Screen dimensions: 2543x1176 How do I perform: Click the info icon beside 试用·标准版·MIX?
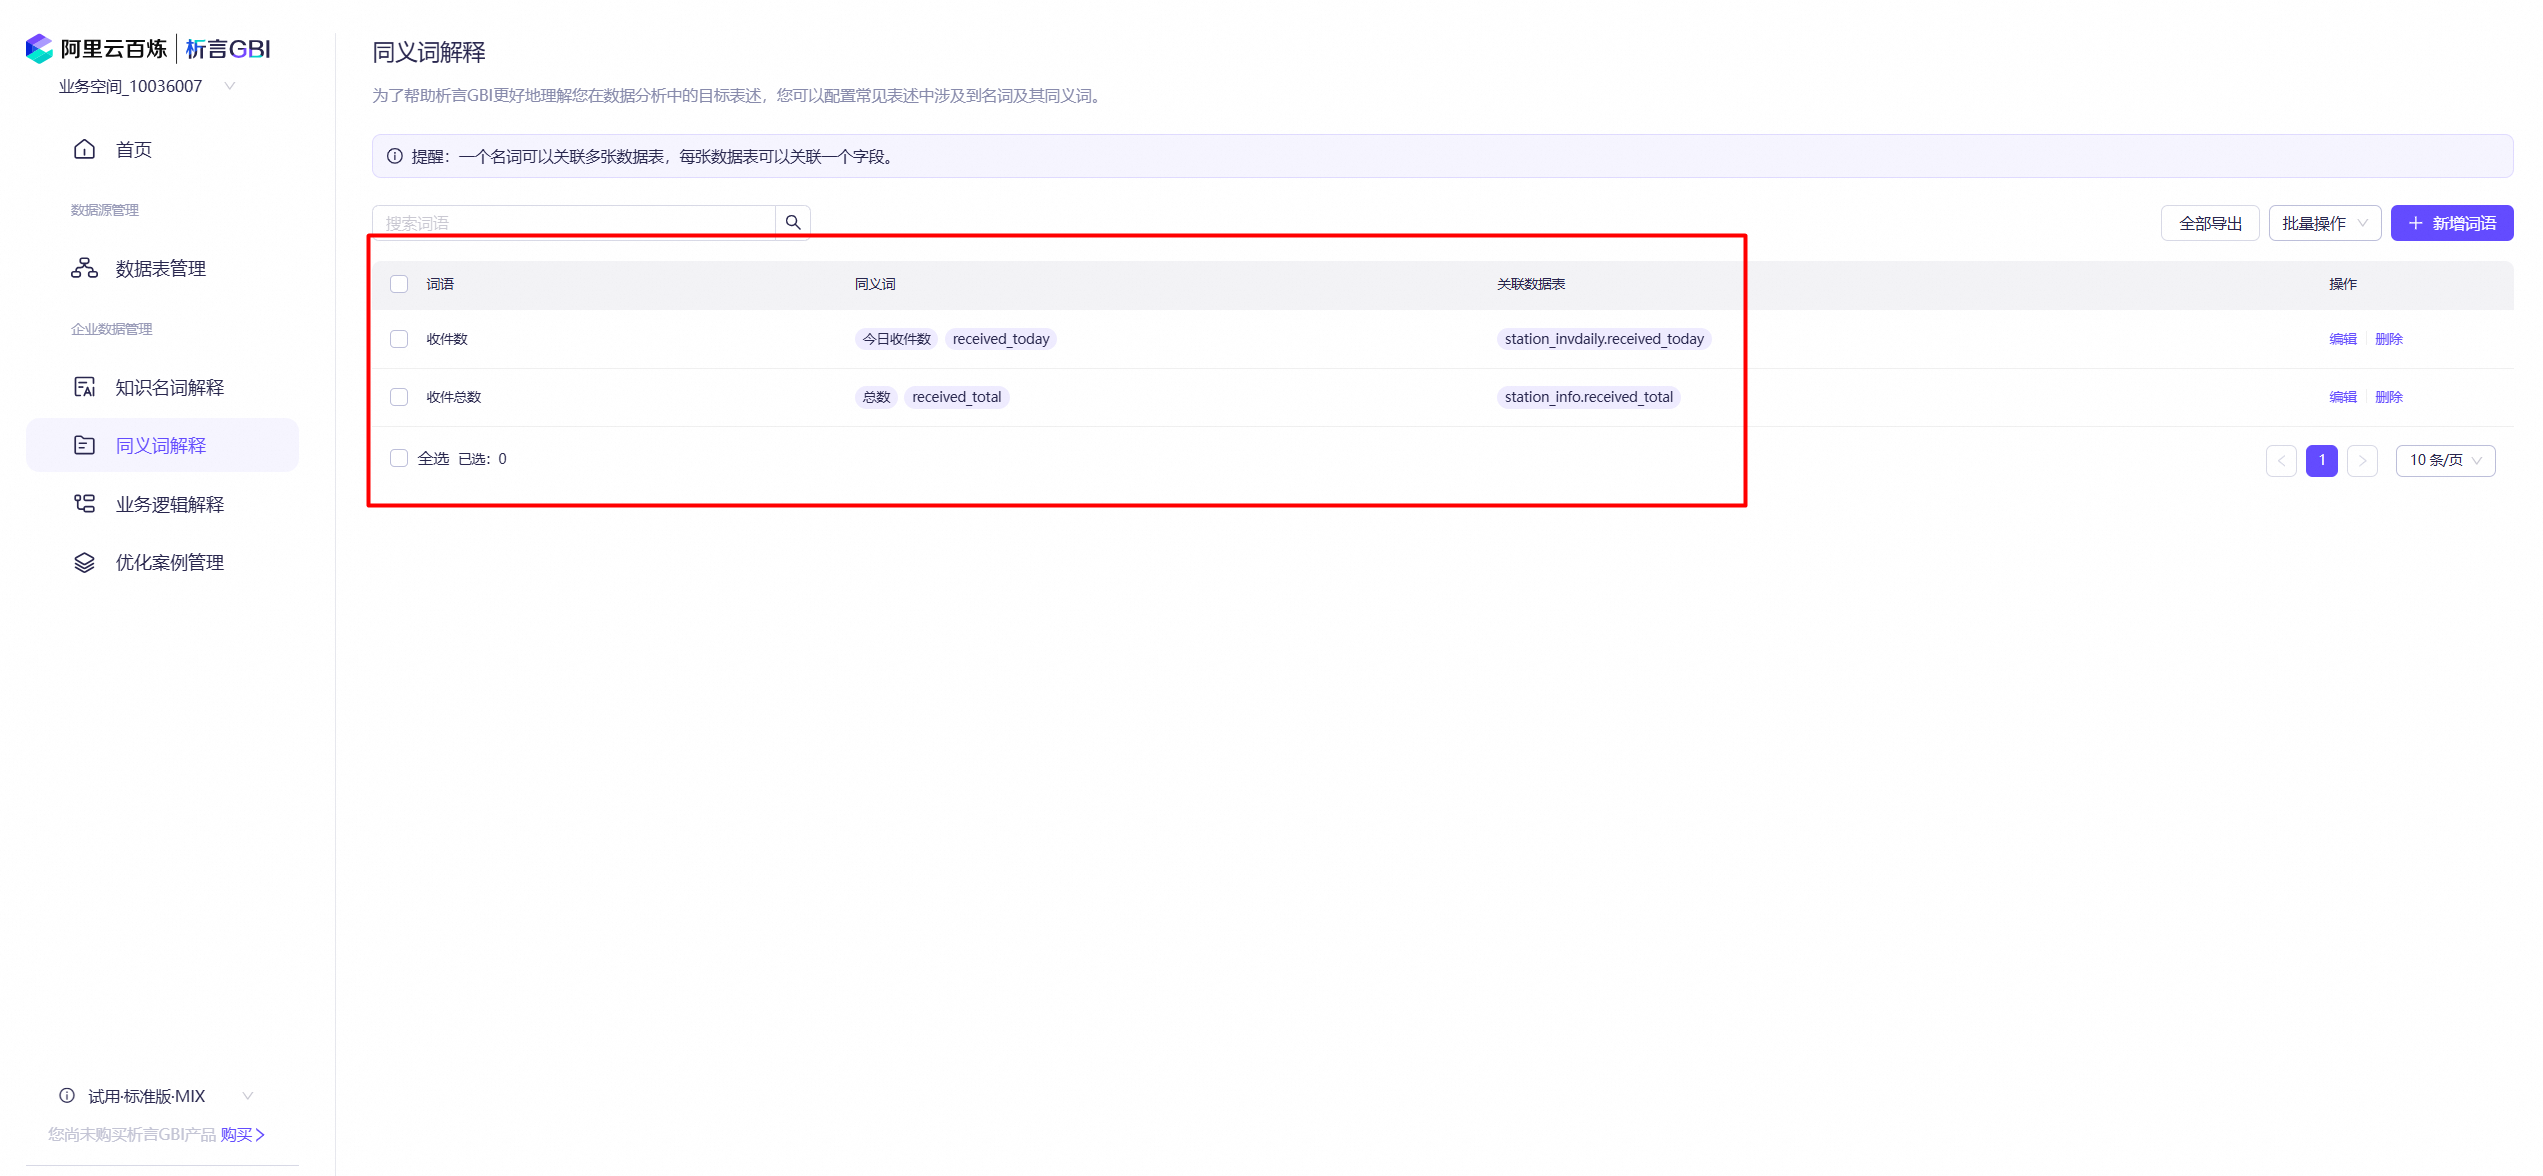click(x=67, y=1096)
